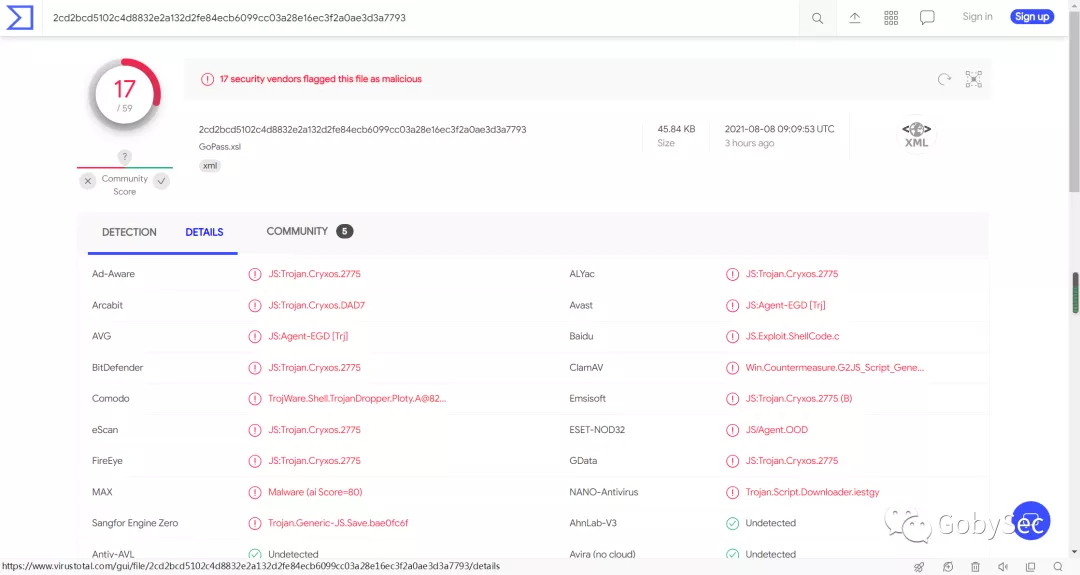Vote harmless with the checkmark community button
This screenshot has height=575, width=1080.
[161, 181]
